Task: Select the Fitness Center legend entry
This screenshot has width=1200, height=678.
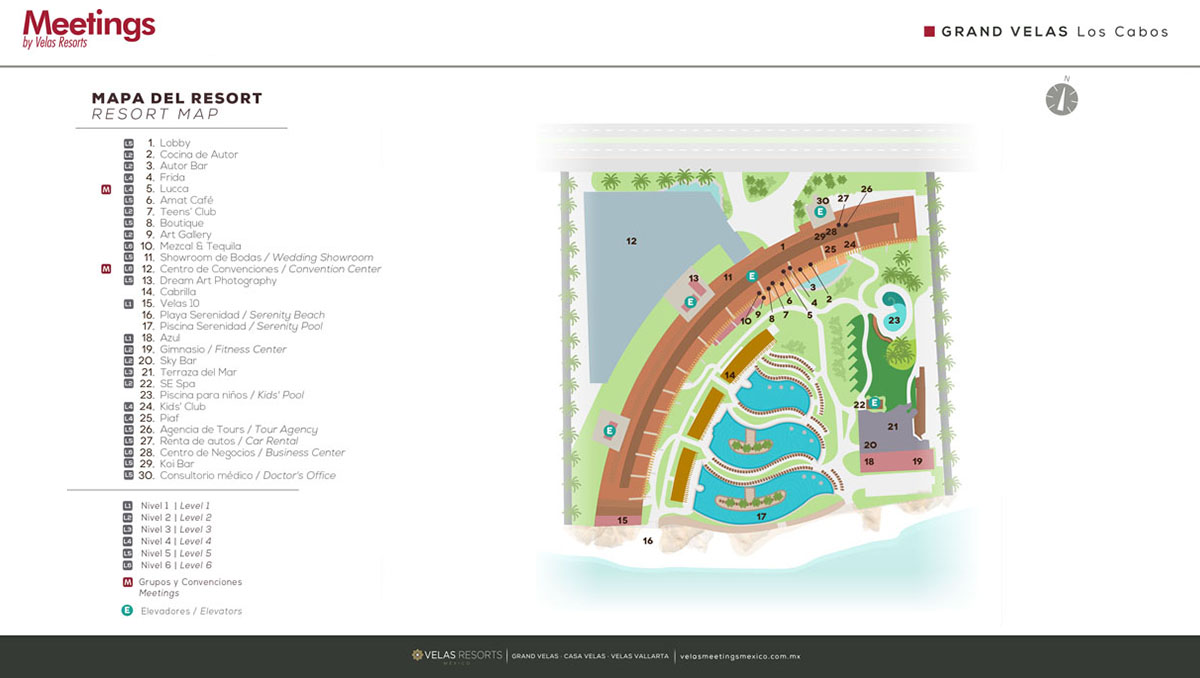Action: pos(213,350)
